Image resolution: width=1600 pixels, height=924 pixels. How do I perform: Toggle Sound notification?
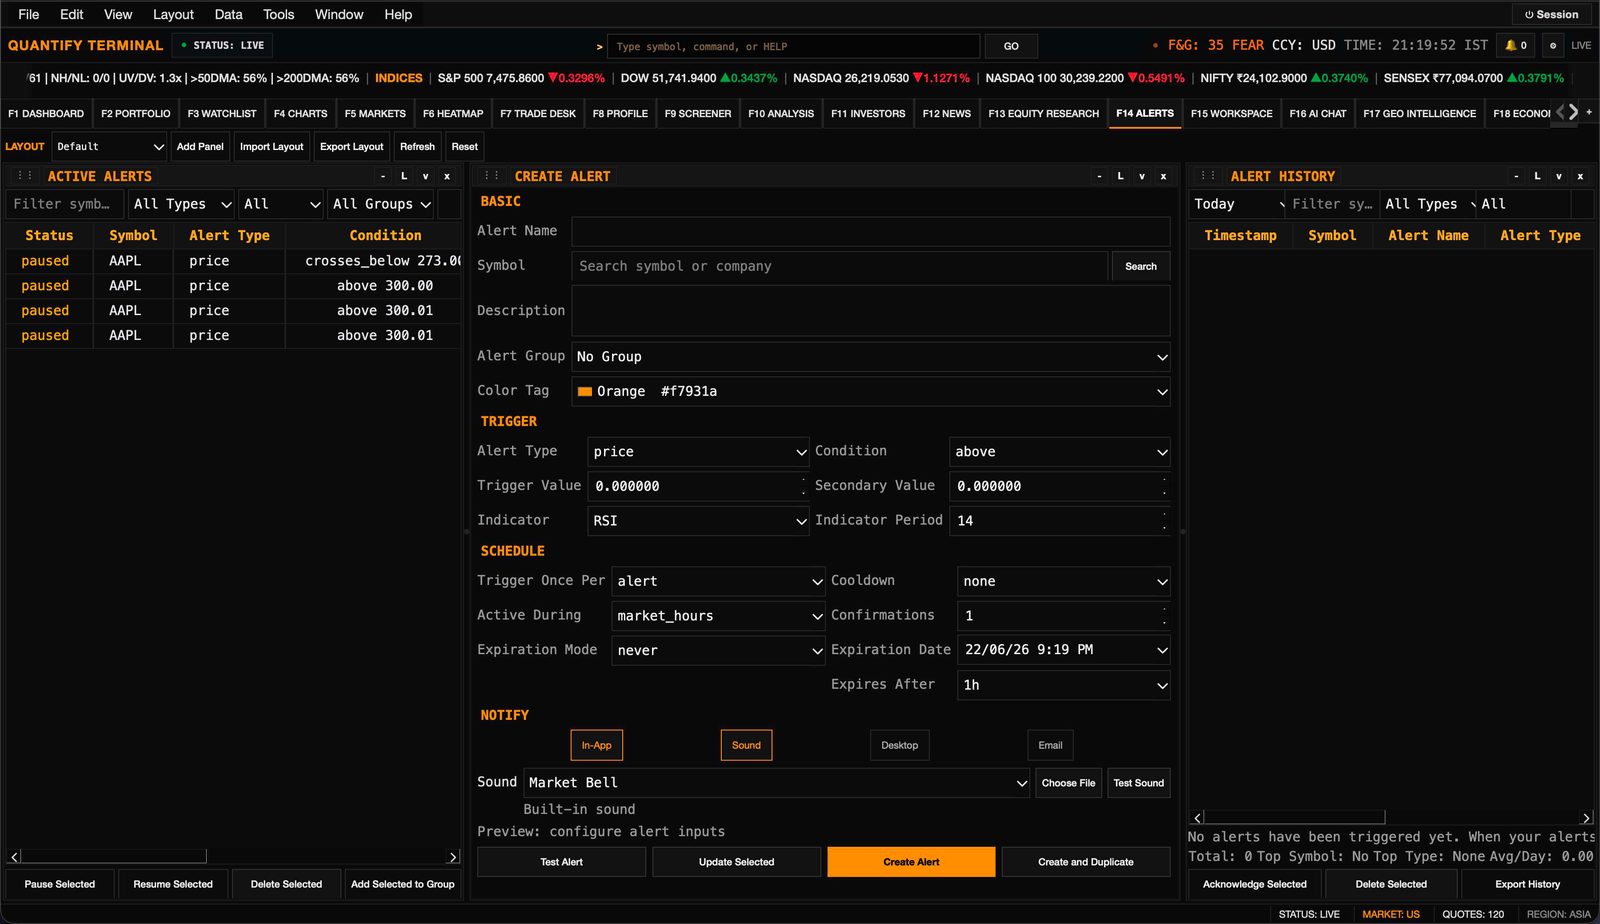click(746, 745)
